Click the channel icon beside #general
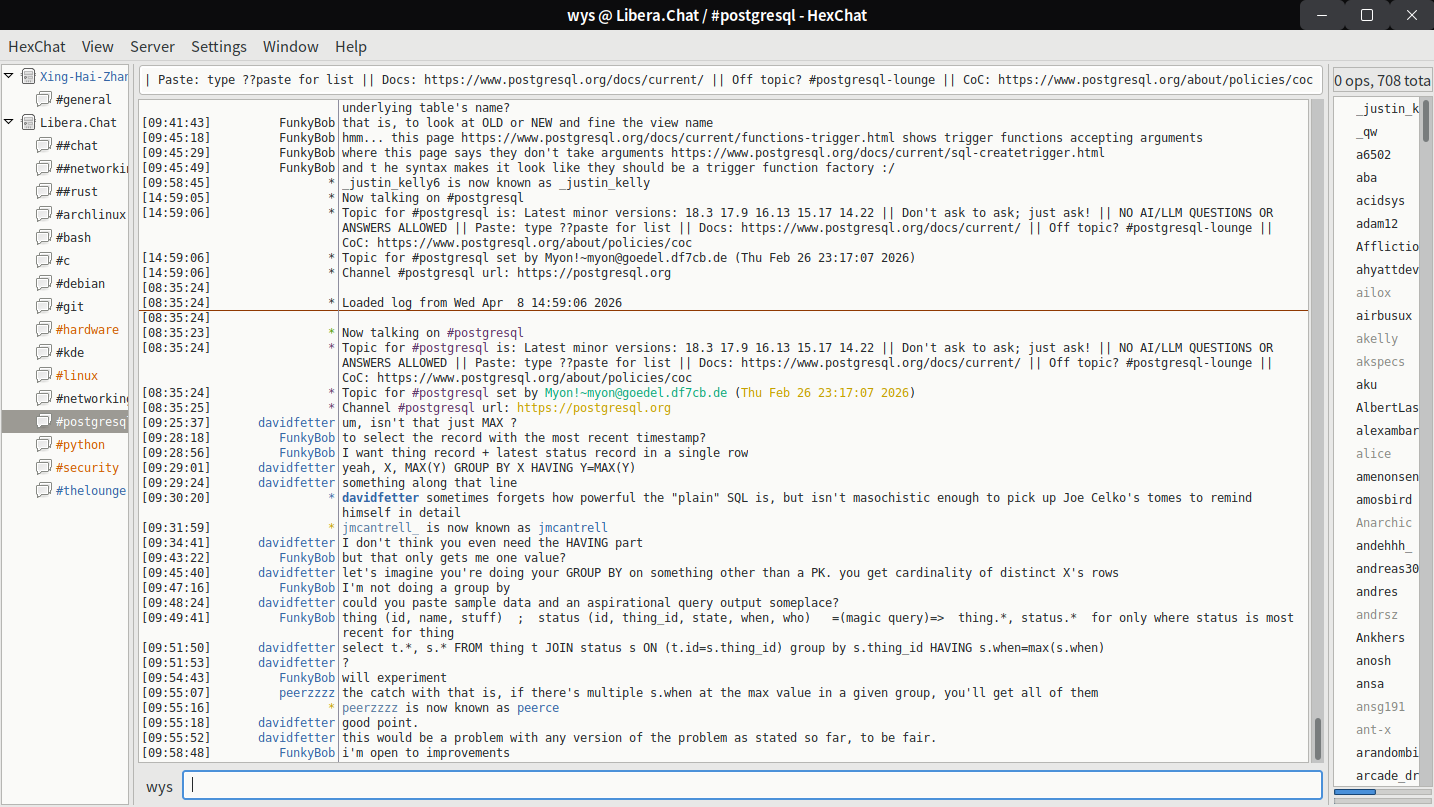1434x807 pixels. click(43, 99)
